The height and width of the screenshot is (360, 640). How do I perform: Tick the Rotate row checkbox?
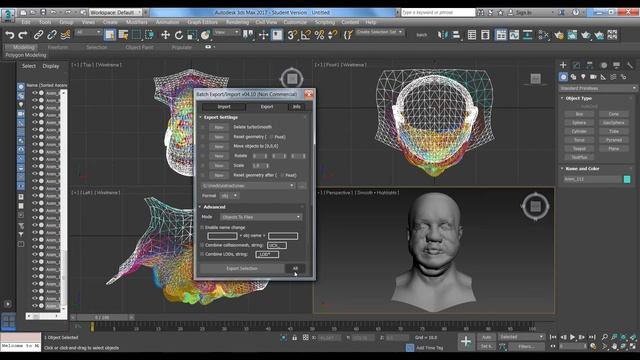(x=202, y=156)
